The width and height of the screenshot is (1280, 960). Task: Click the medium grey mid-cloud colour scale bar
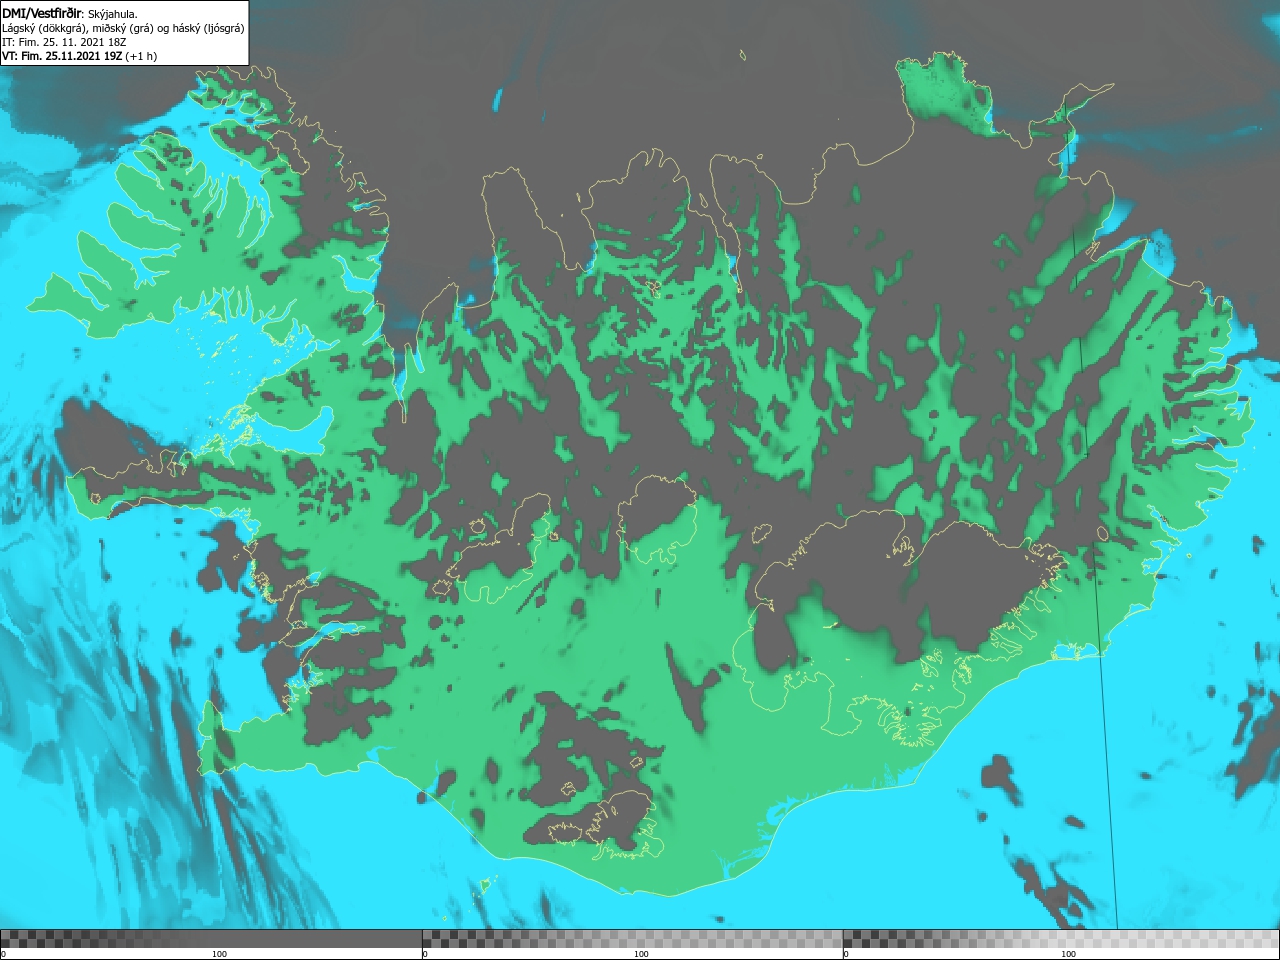(633, 939)
